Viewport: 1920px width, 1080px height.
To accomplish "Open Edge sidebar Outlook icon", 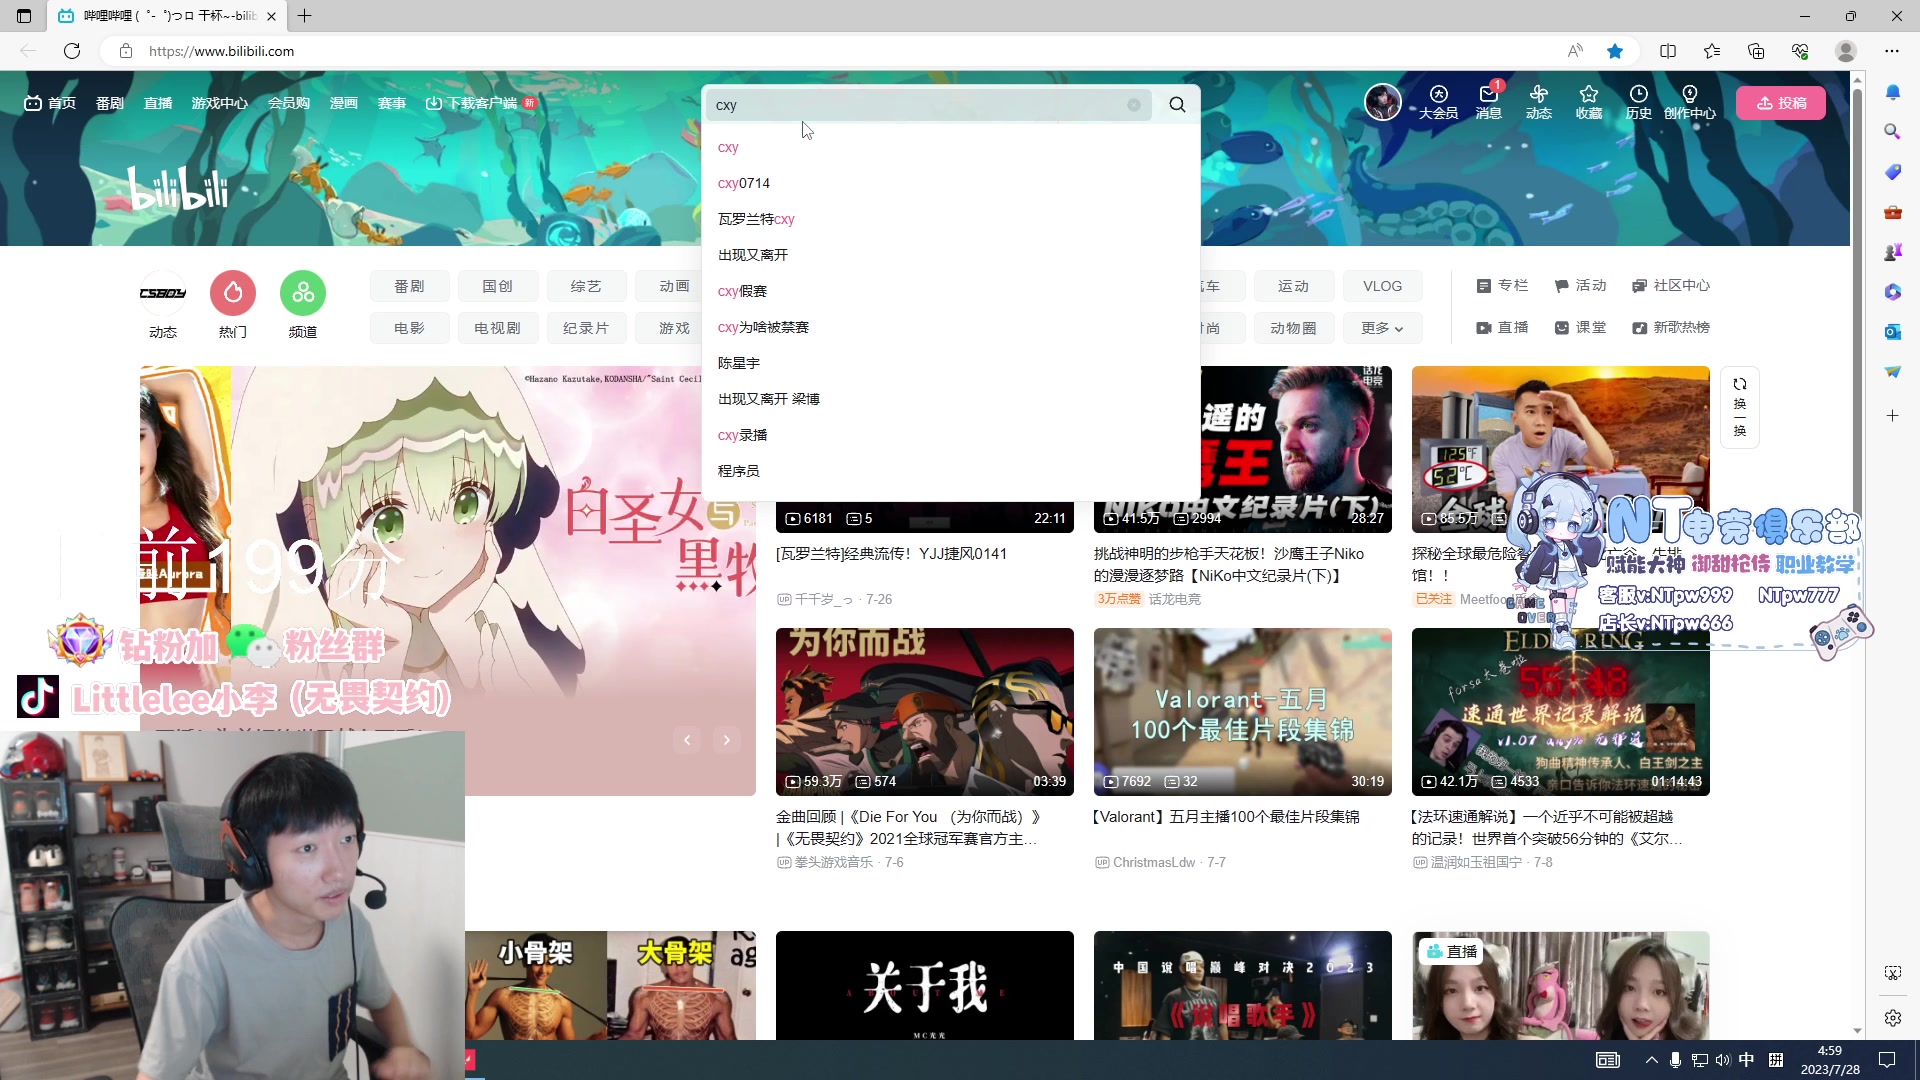I will click(1893, 332).
